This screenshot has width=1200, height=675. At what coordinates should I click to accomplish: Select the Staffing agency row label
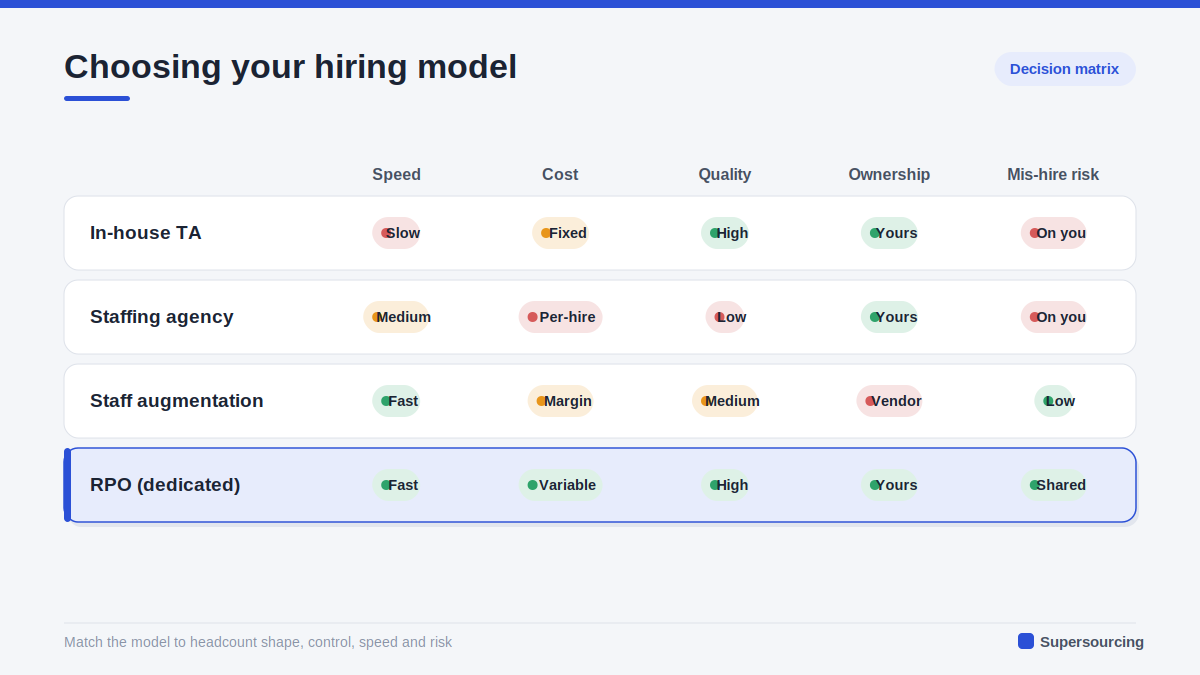coord(162,317)
